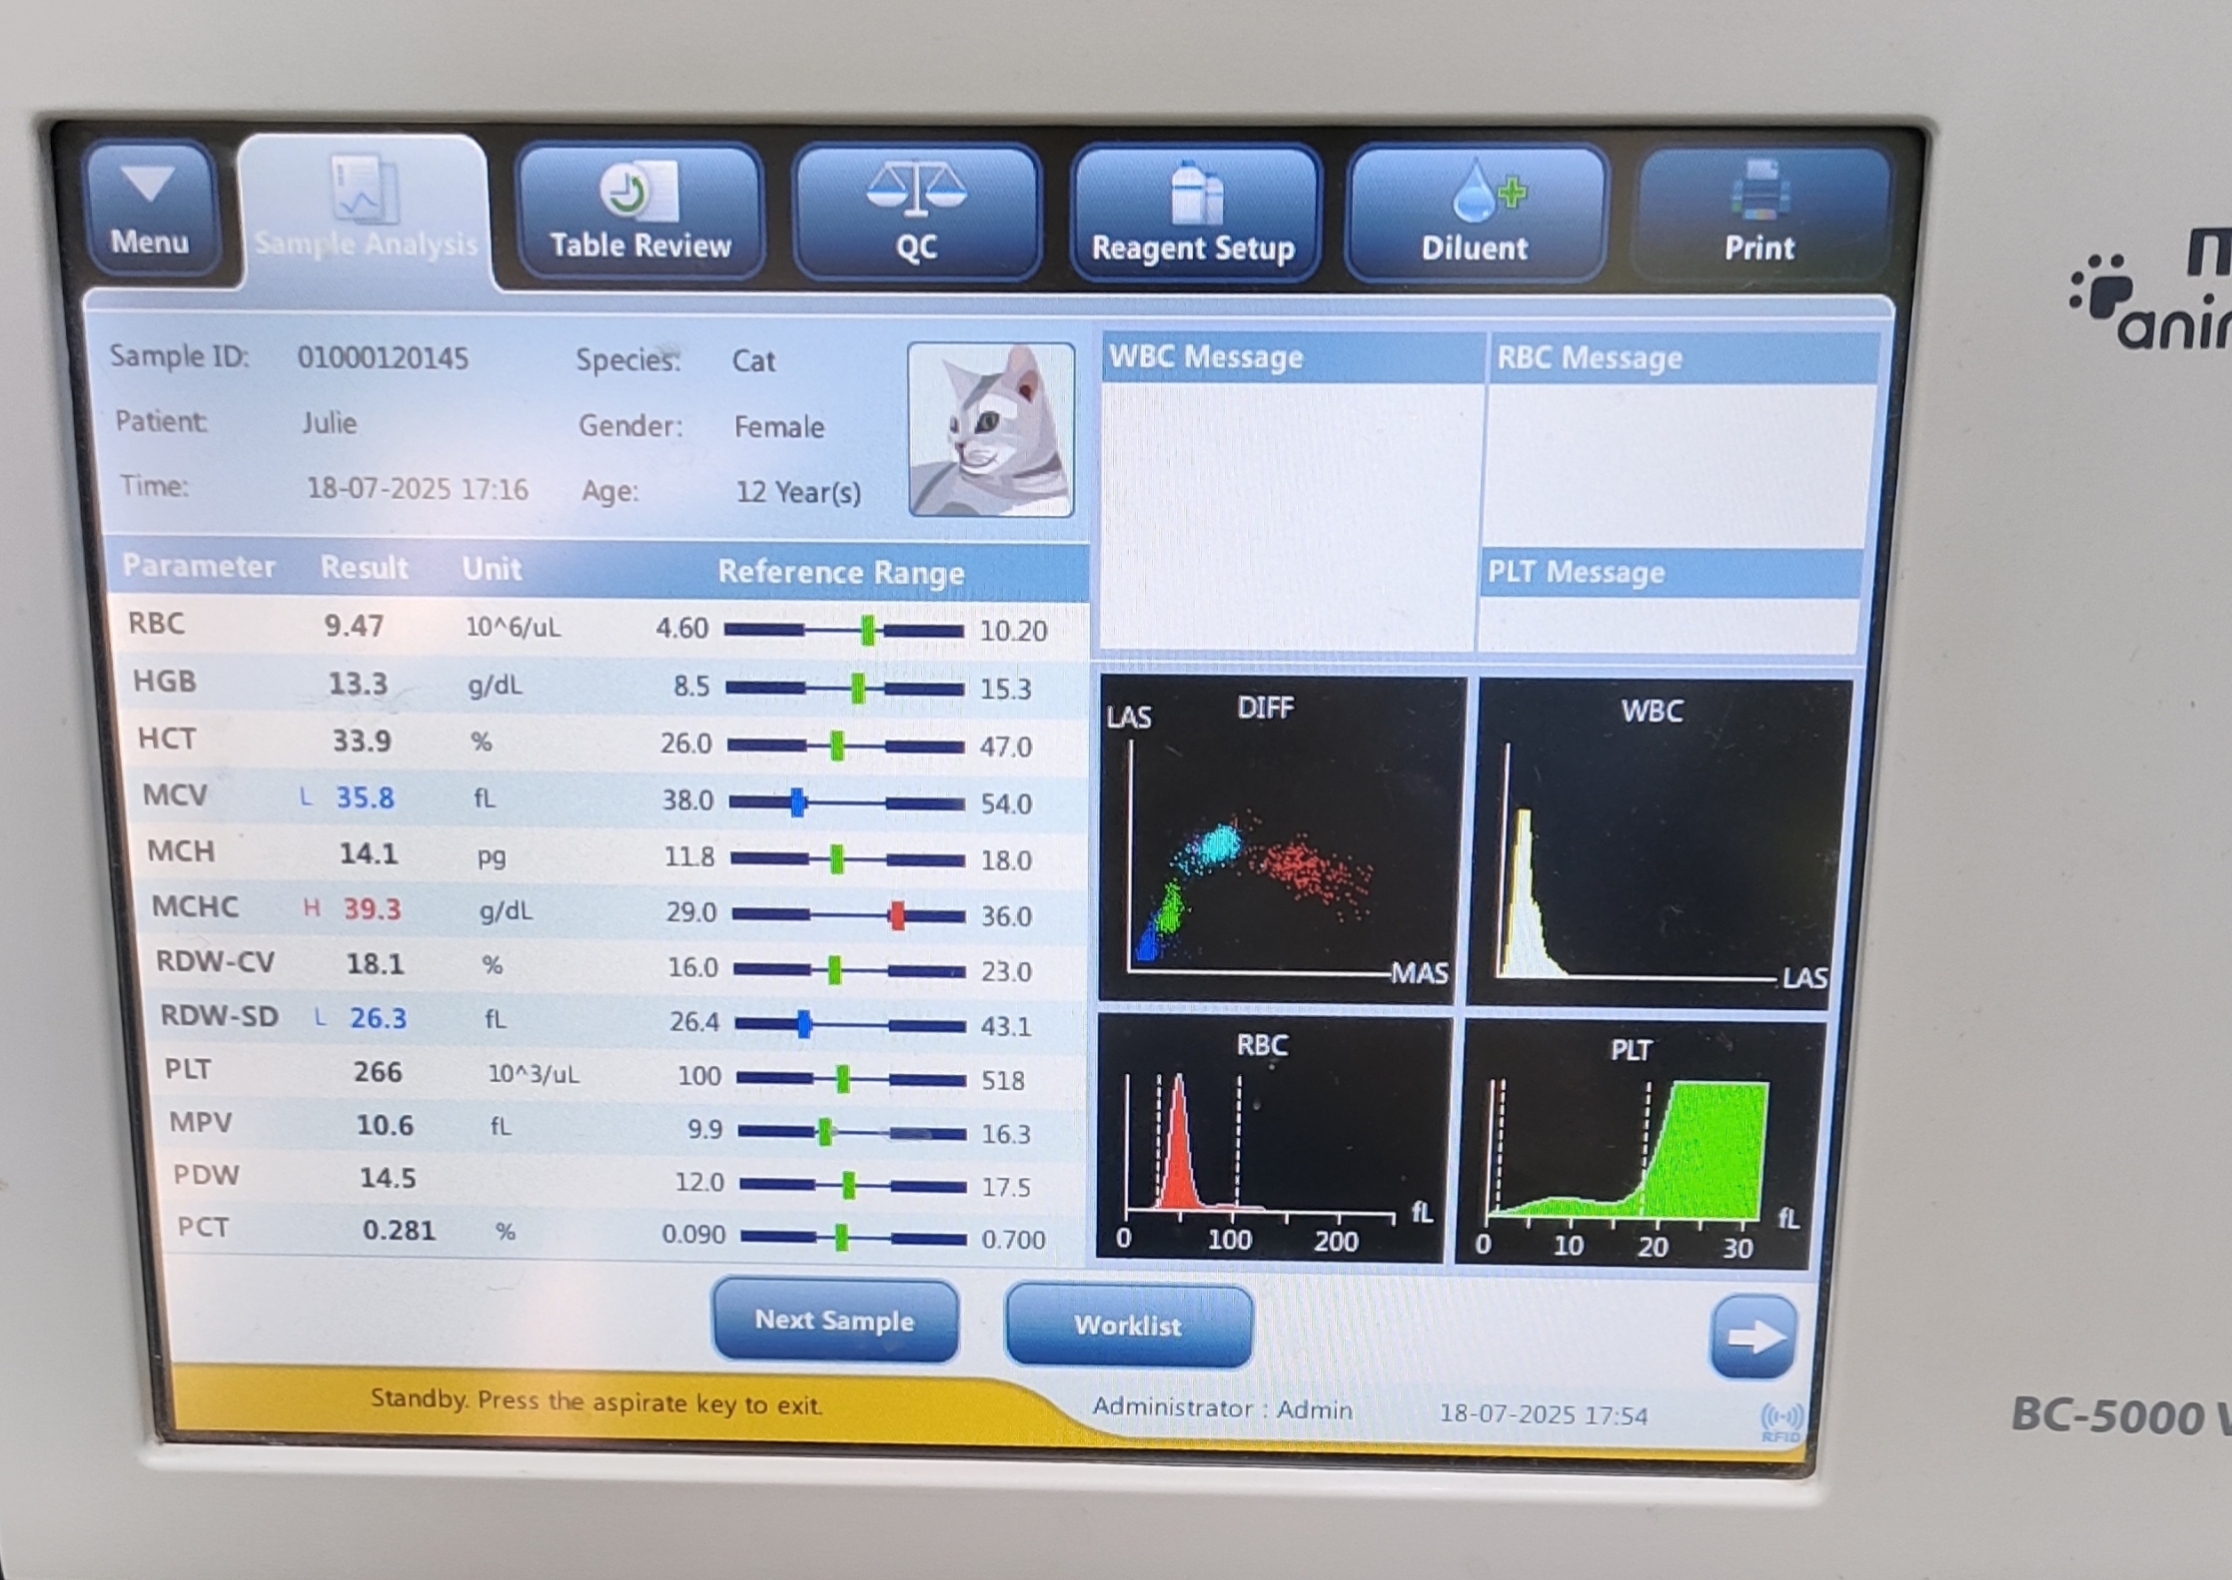2232x1580 pixels.
Task: Go to next page arrow
Action: (x=1753, y=1337)
